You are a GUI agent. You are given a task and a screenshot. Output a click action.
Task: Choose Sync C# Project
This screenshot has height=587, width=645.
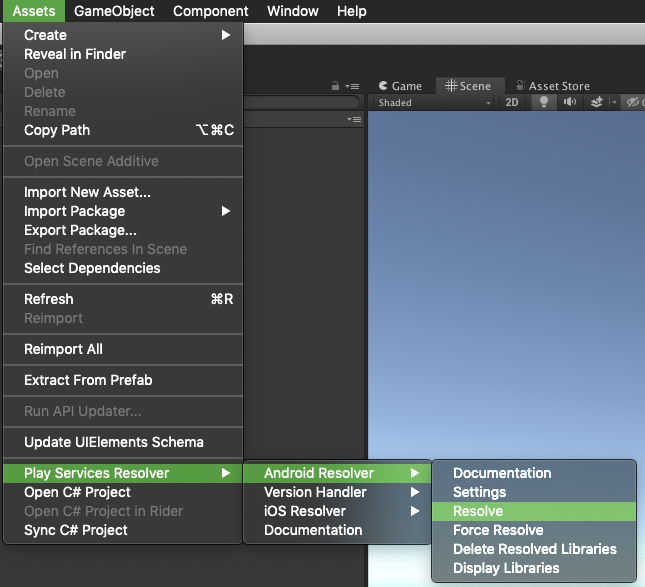point(123,530)
